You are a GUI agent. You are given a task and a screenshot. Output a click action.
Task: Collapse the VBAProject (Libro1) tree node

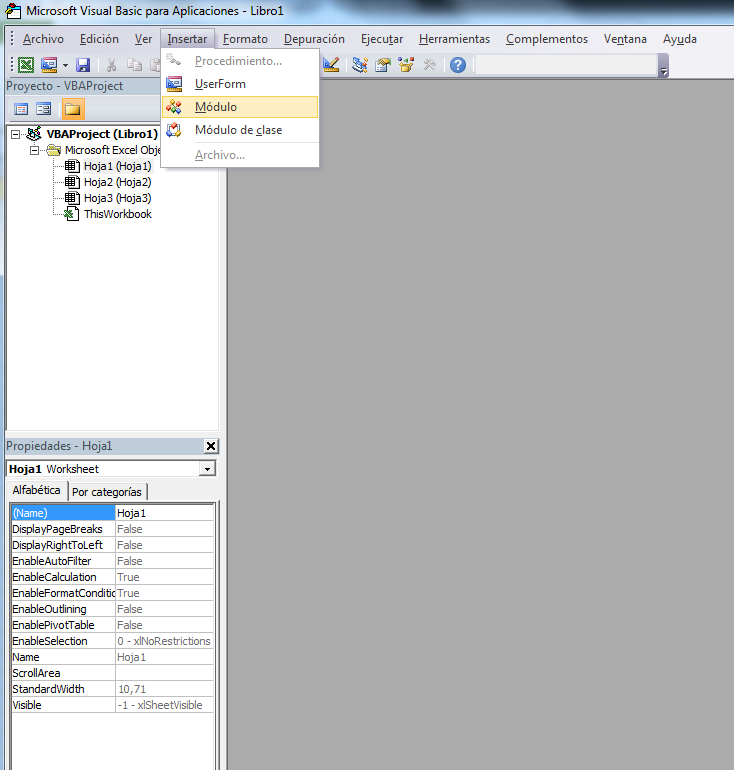(16, 134)
